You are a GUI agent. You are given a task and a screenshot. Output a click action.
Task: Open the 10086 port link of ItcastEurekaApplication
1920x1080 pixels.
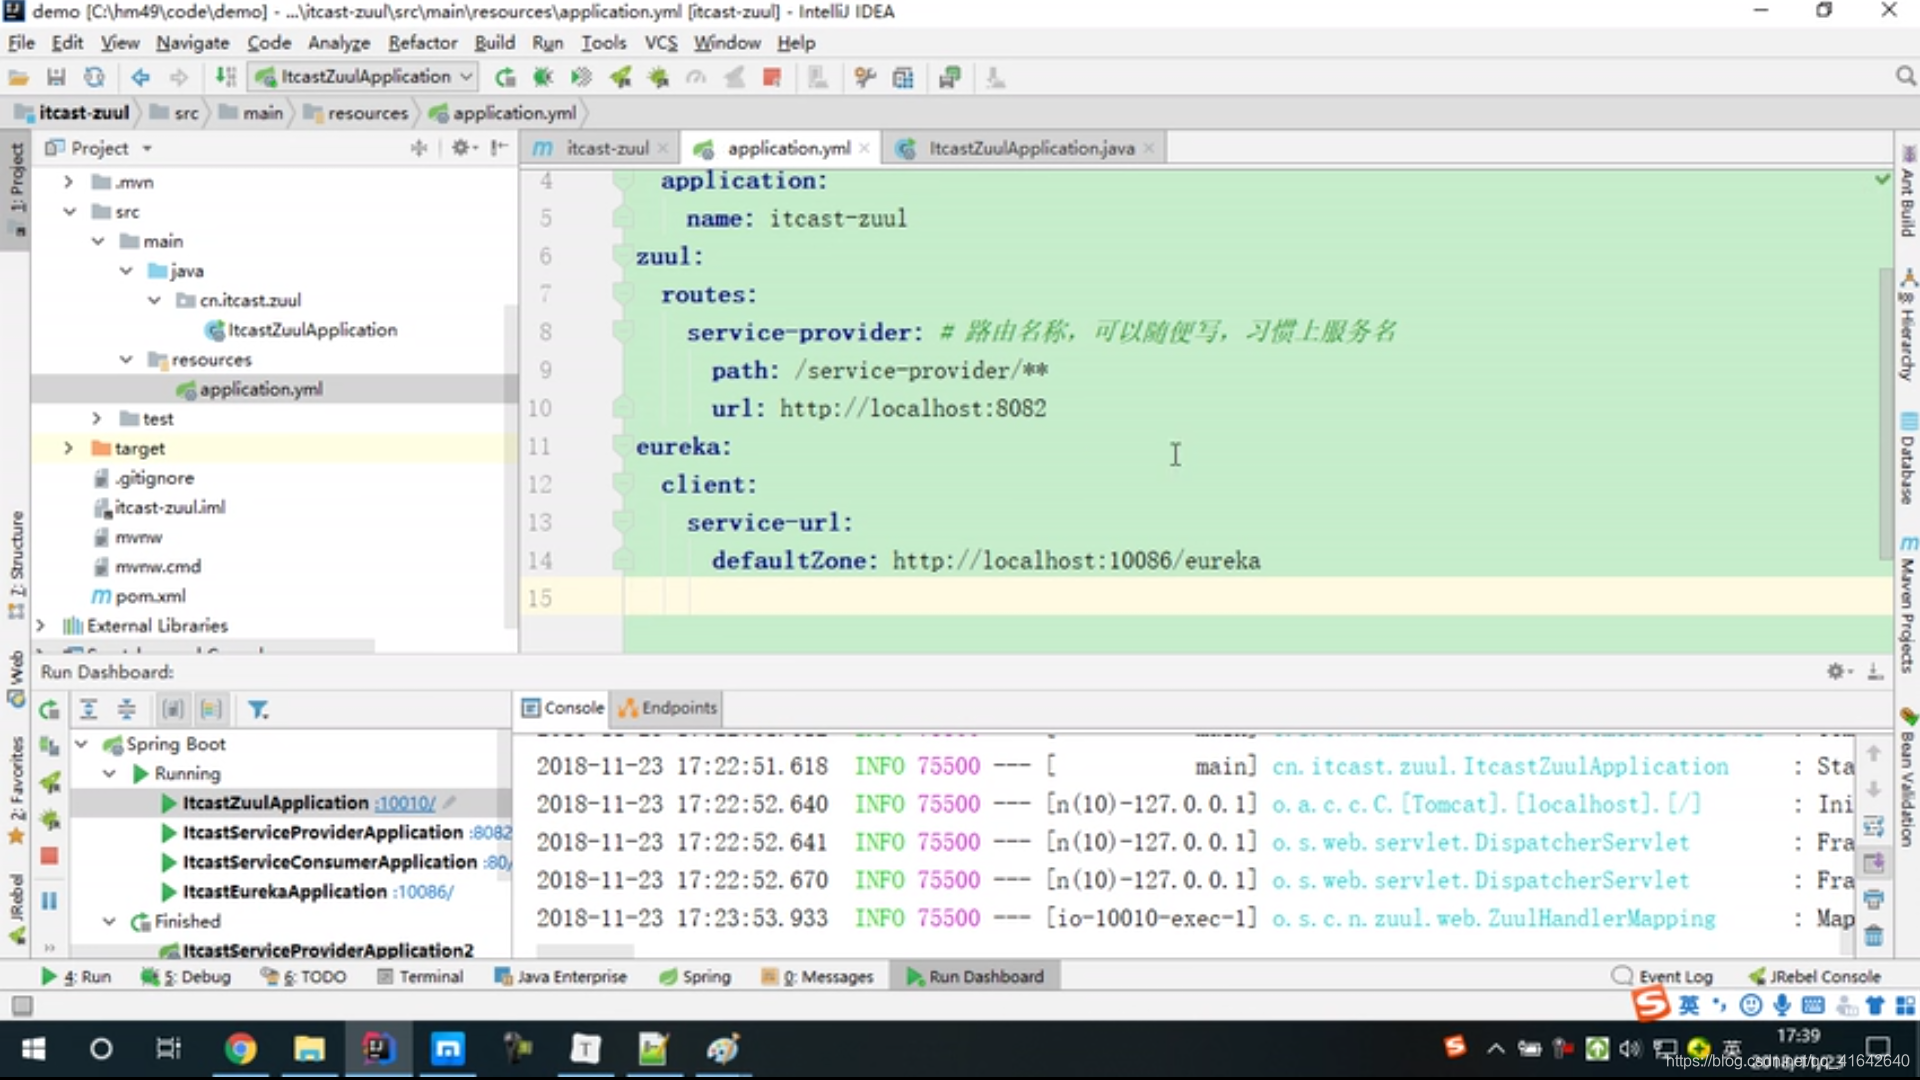pyautogui.click(x=424, y=891)
